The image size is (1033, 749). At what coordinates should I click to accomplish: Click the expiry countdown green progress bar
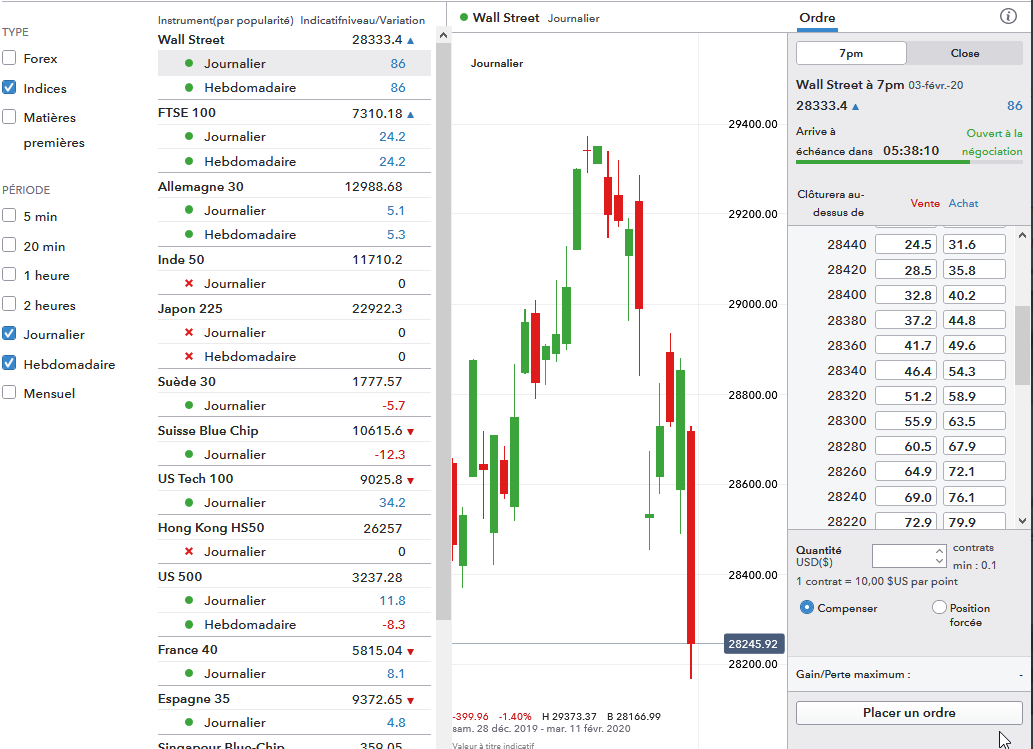[x=883, y=161]
